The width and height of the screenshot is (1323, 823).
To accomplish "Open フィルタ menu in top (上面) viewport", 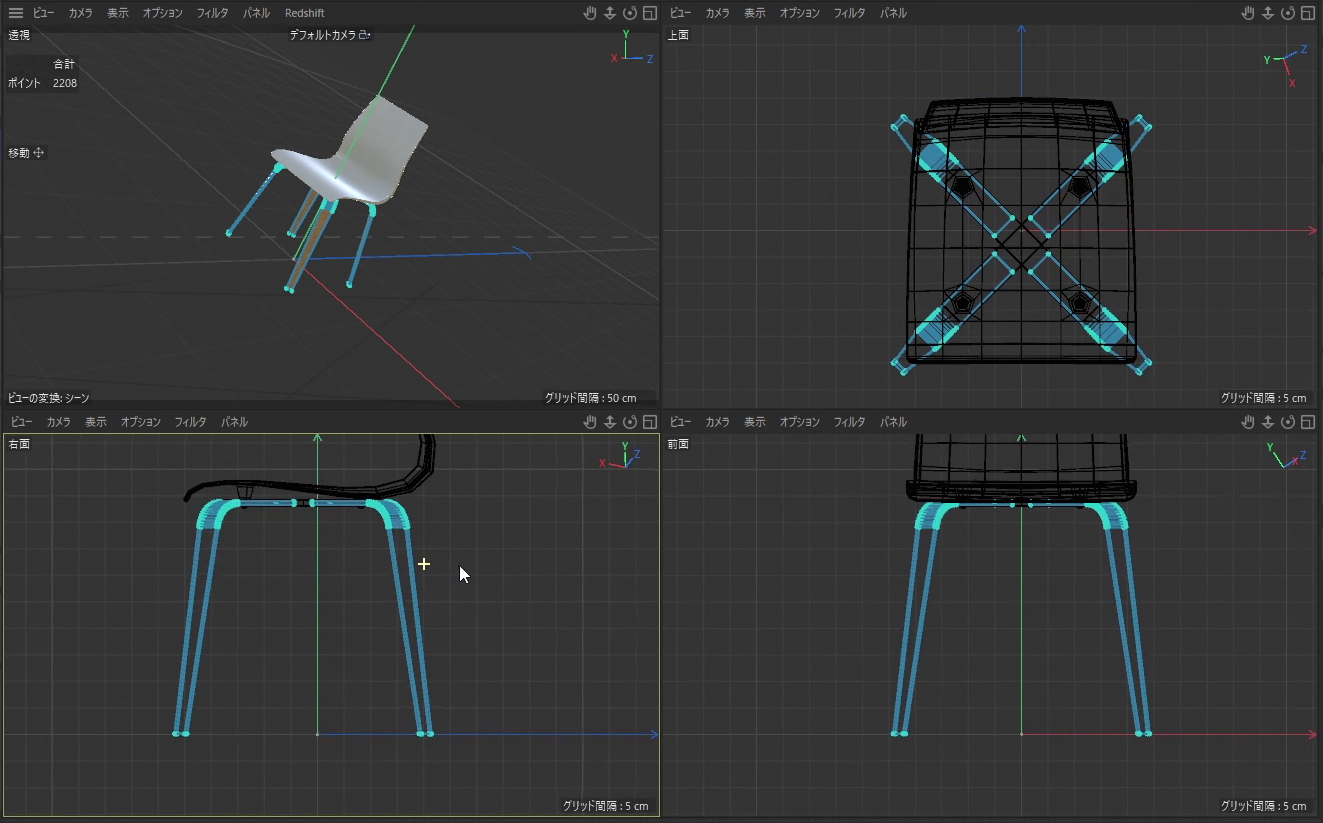I will click(849, 13).
